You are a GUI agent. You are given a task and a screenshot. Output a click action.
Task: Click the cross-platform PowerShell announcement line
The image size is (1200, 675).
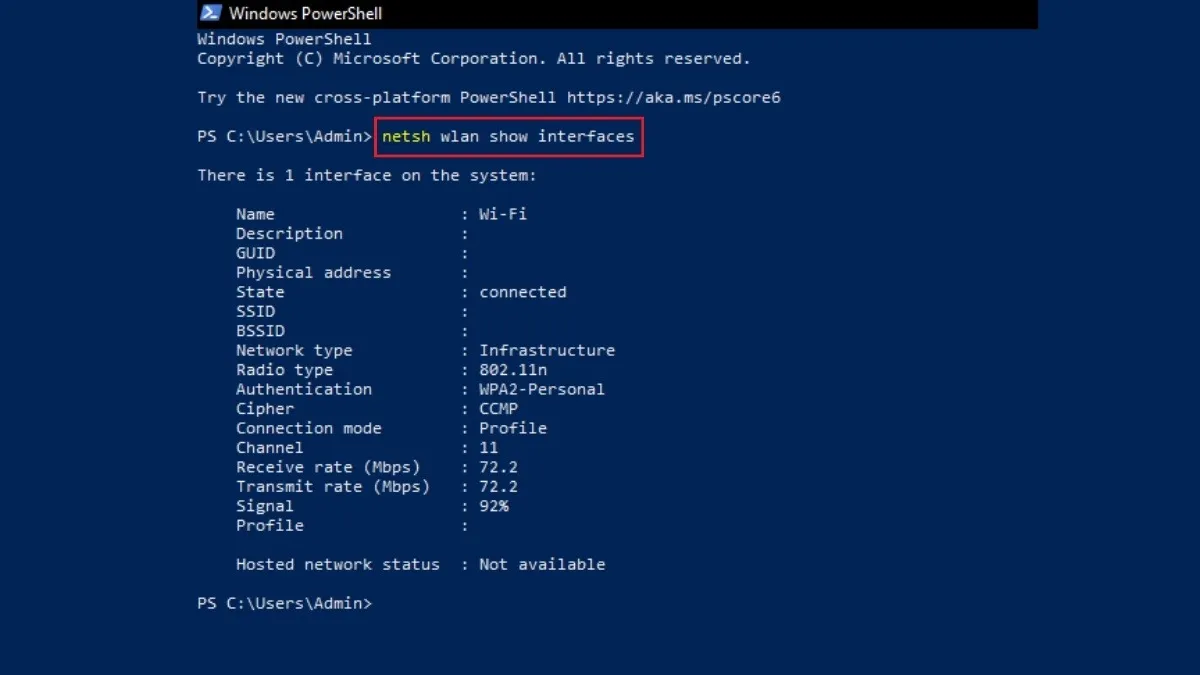489,97
